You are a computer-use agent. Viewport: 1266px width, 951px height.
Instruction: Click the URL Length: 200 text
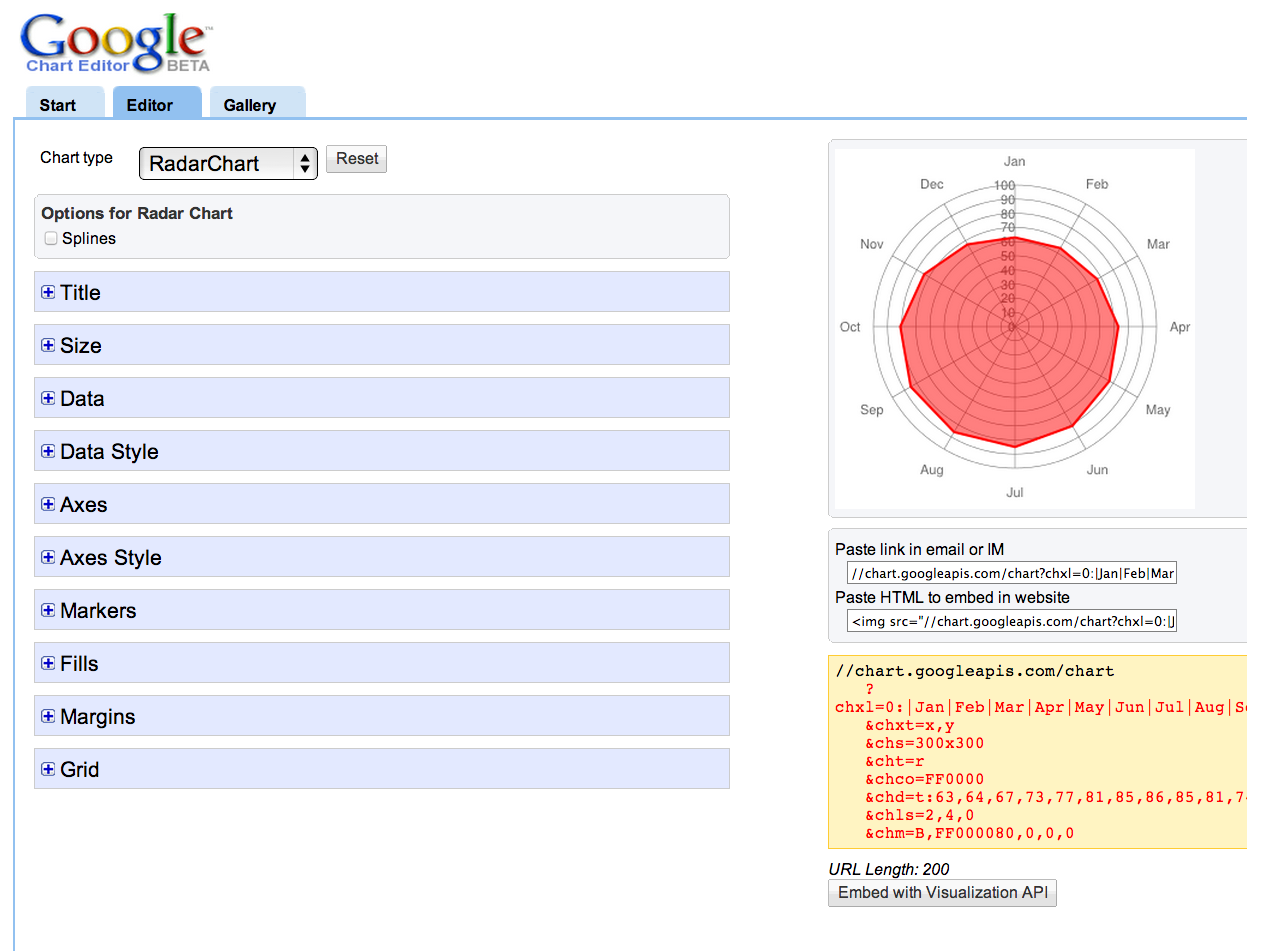[889, 869]
